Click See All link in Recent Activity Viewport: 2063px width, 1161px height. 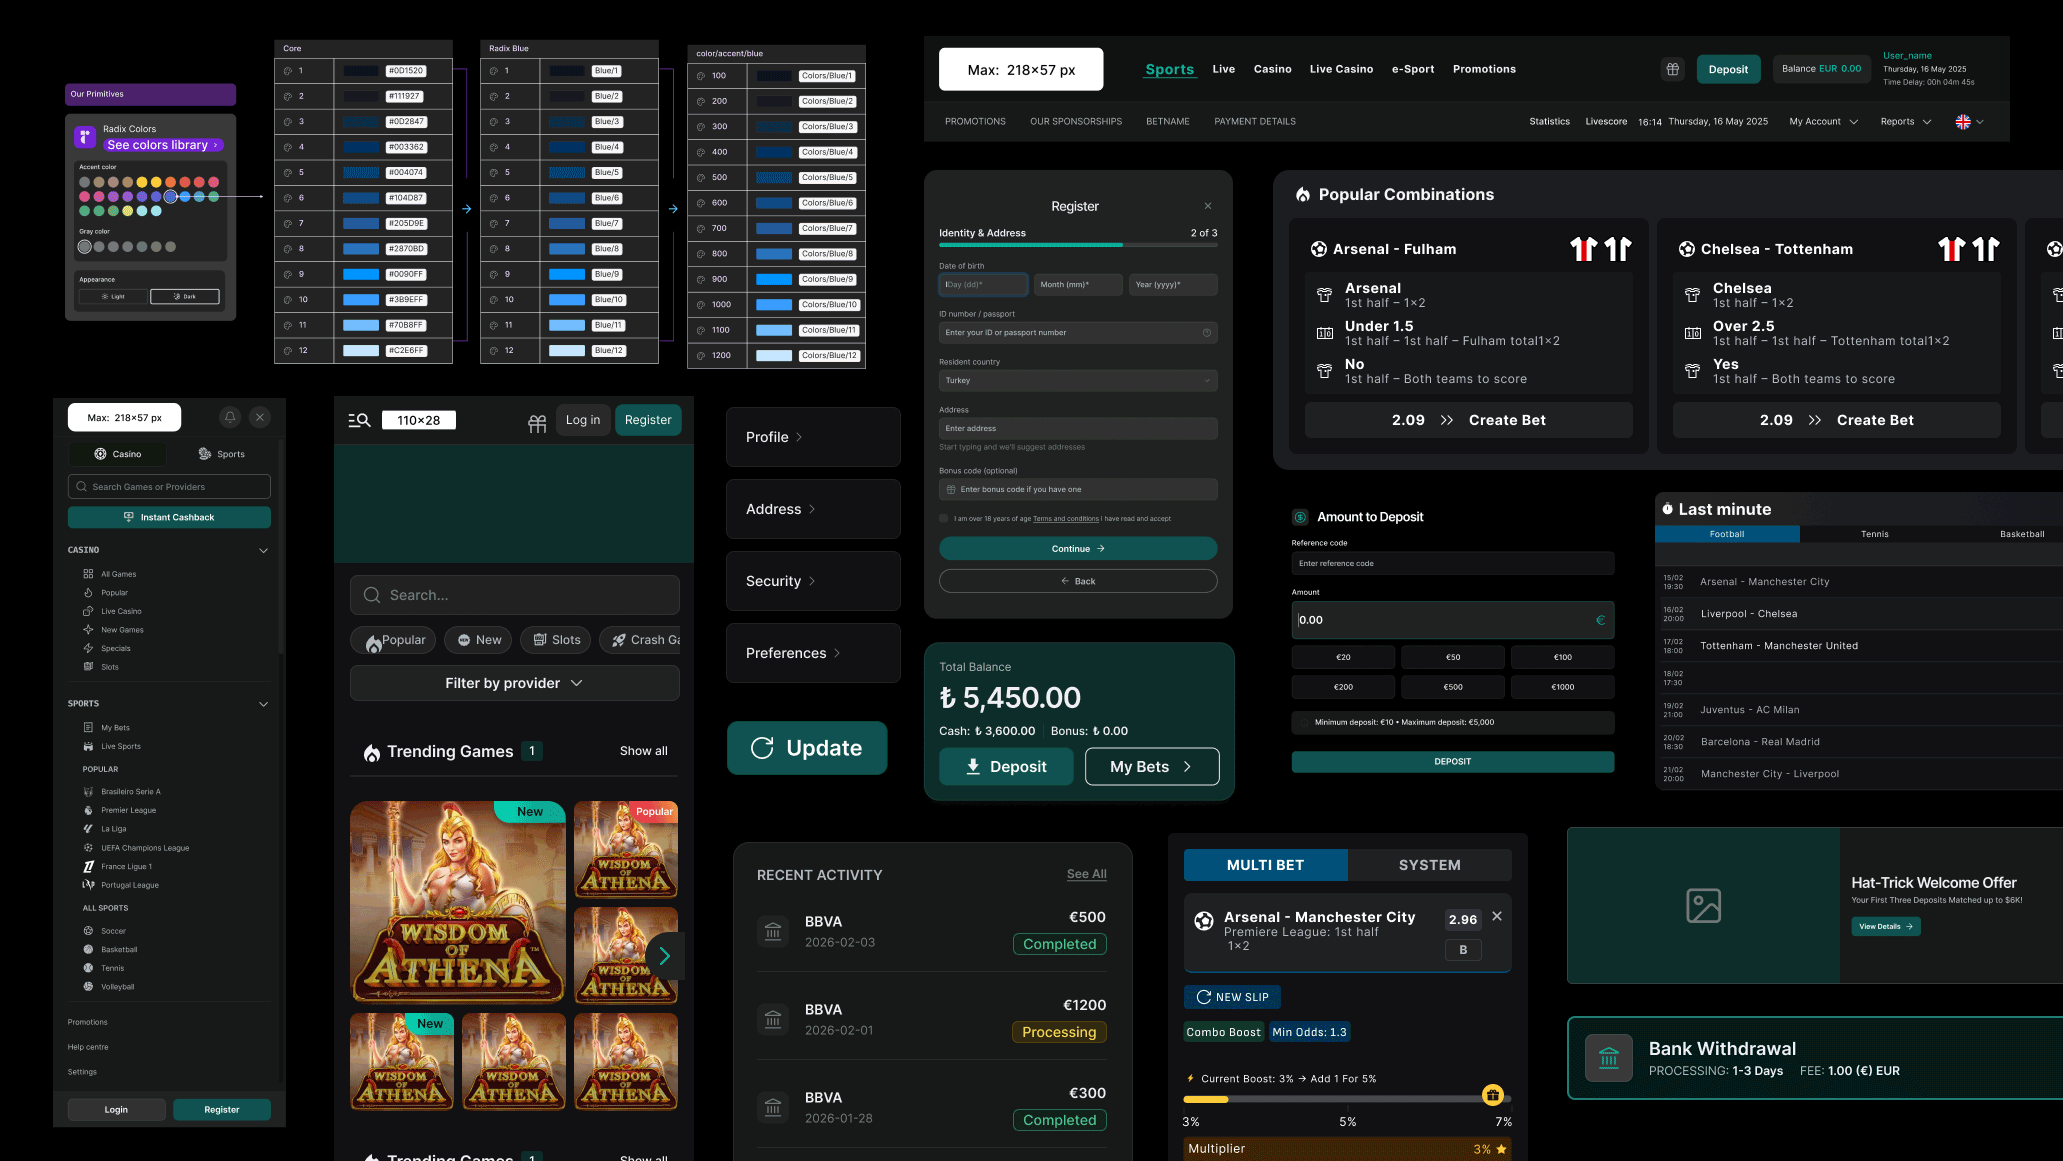tap(1086, 874)
